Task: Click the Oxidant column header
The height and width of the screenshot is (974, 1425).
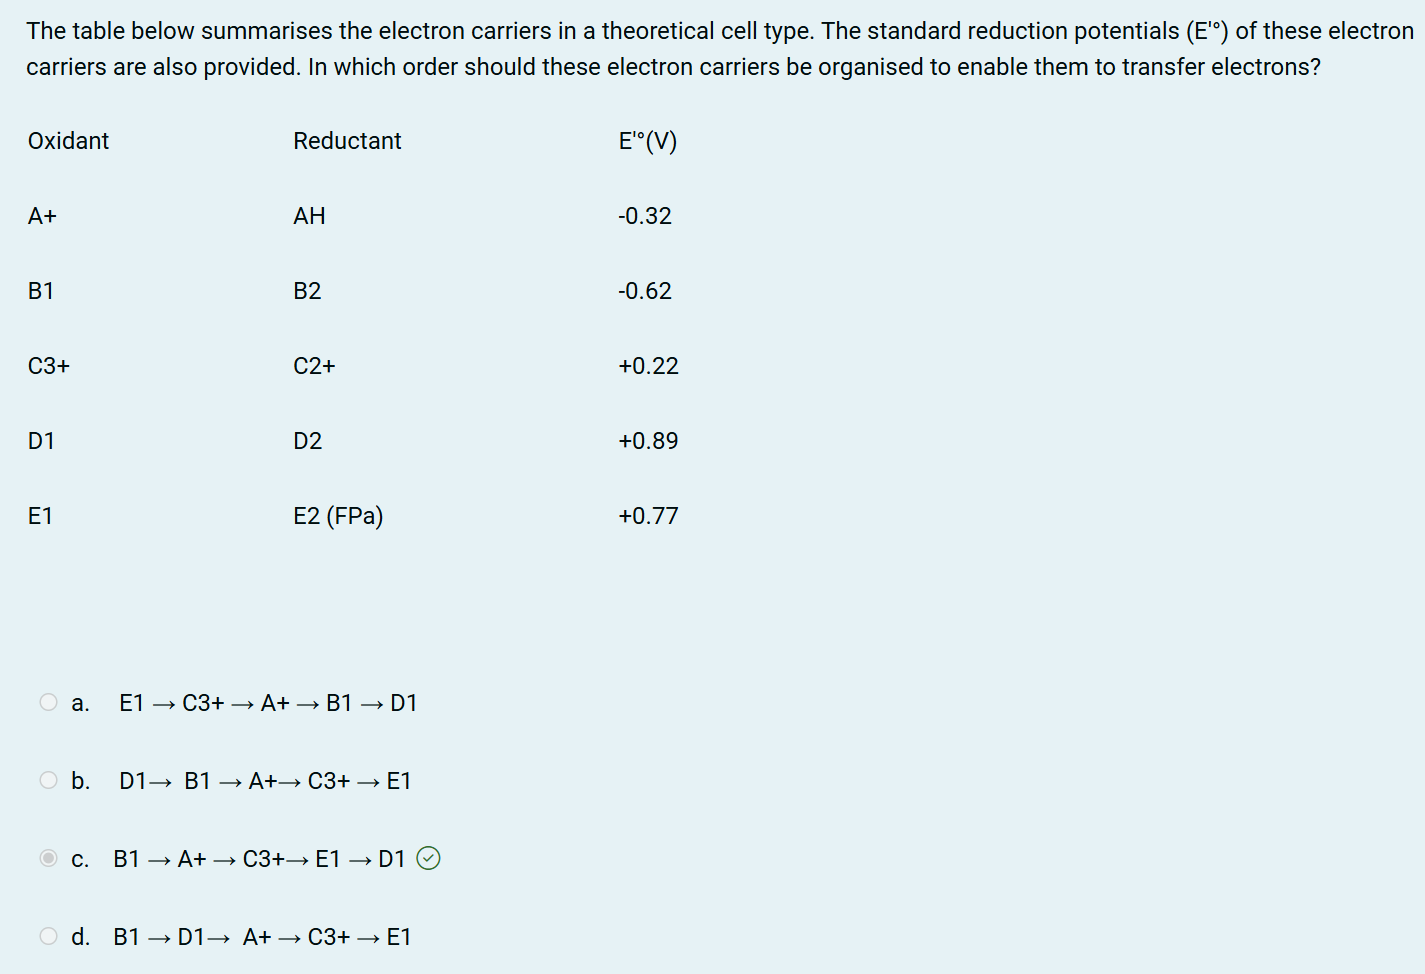Action: point(68,141)
